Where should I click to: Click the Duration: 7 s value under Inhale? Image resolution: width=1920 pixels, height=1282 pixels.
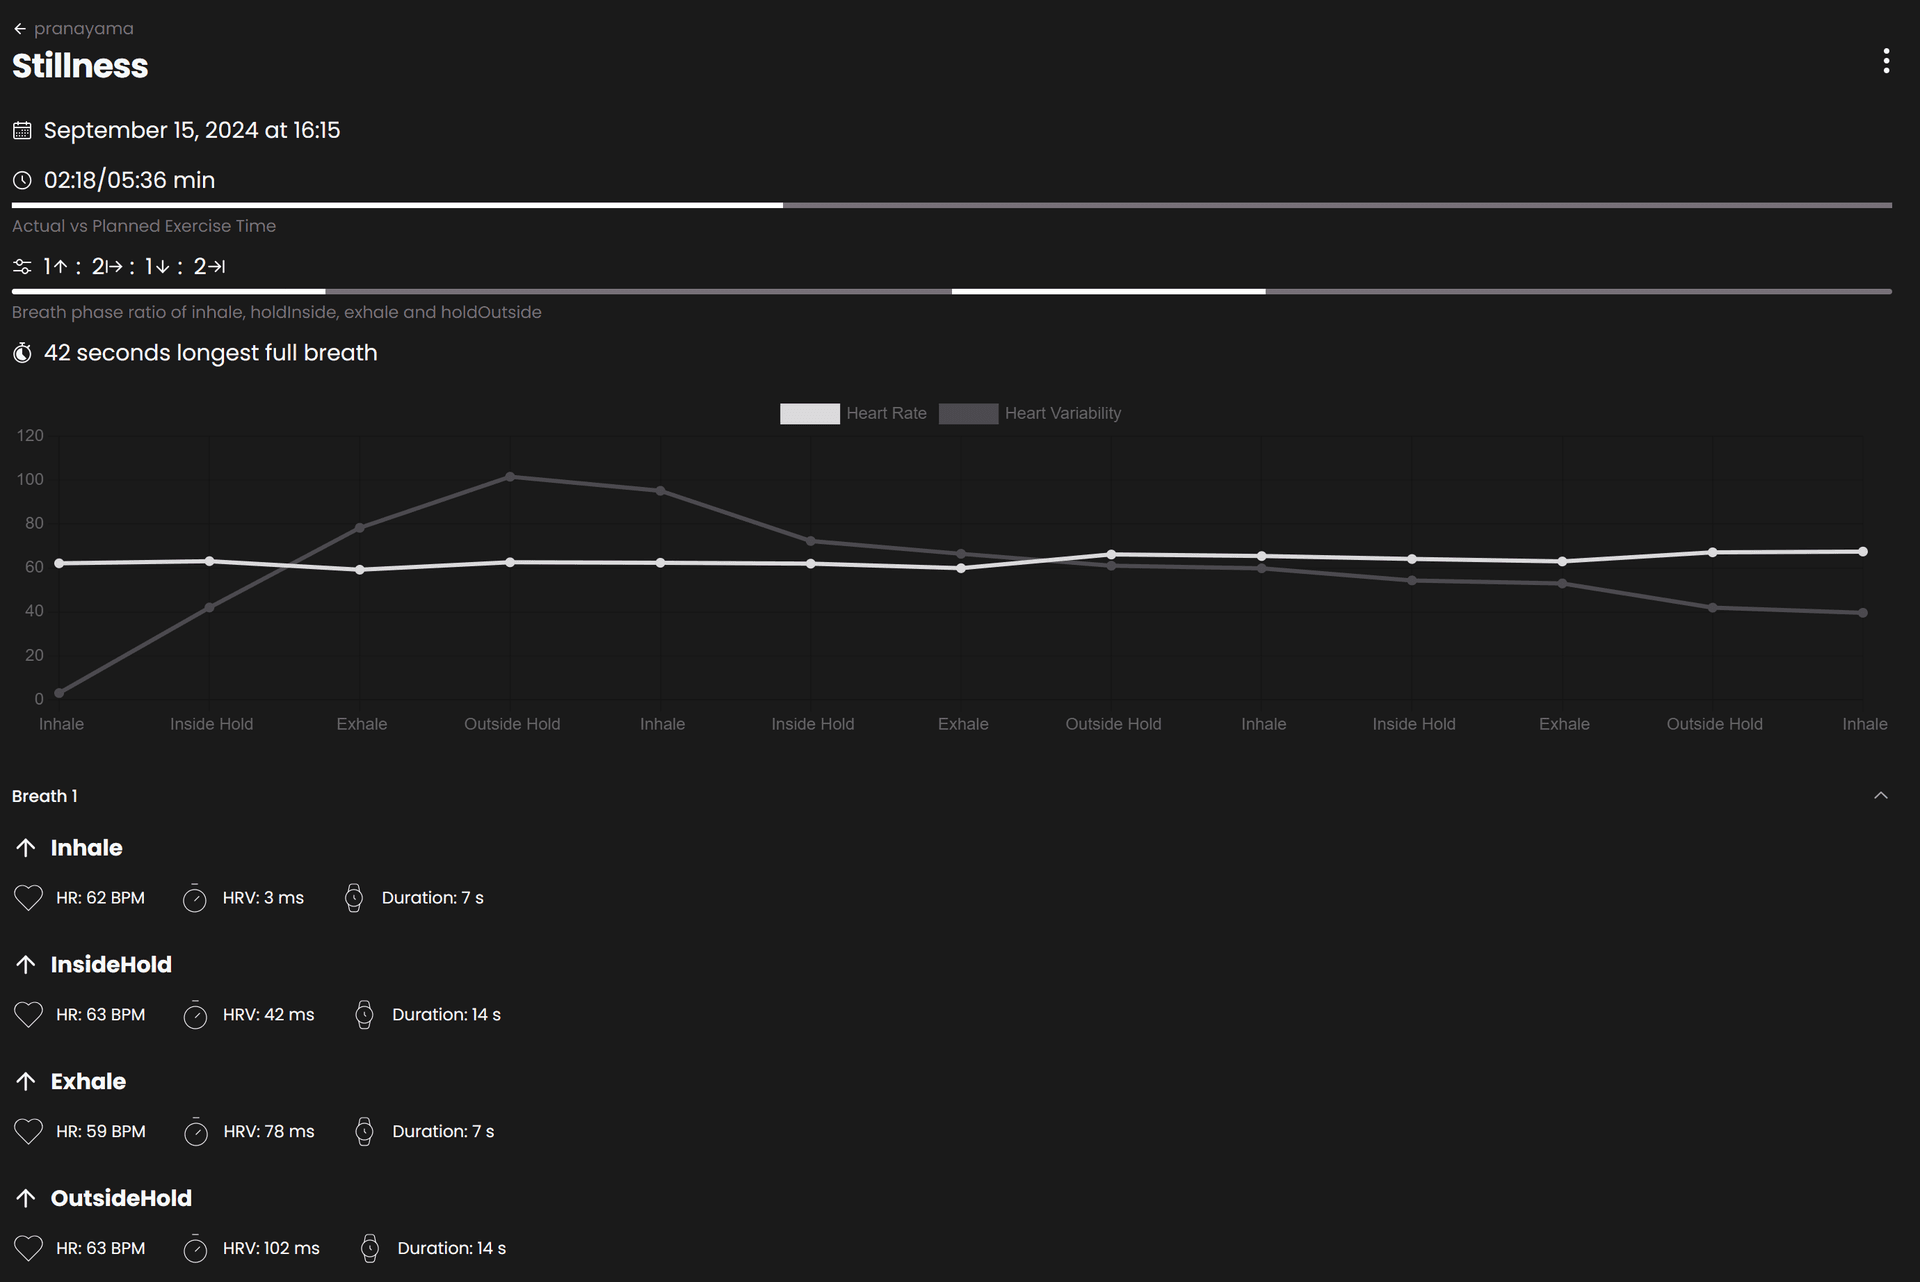point(432,898)
